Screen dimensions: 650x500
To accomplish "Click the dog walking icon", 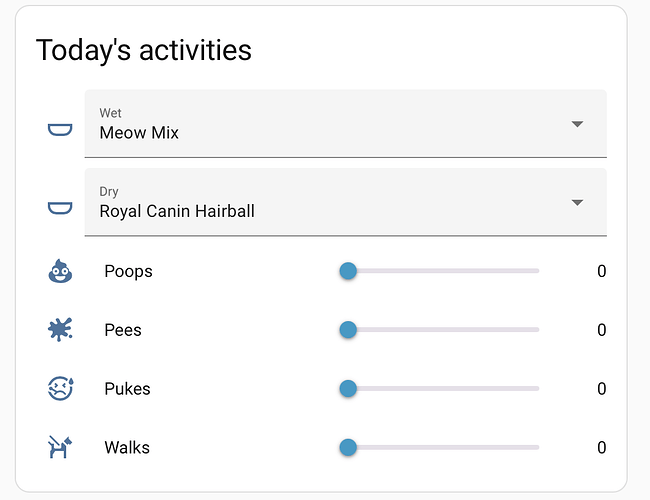I will pos(60,447).
